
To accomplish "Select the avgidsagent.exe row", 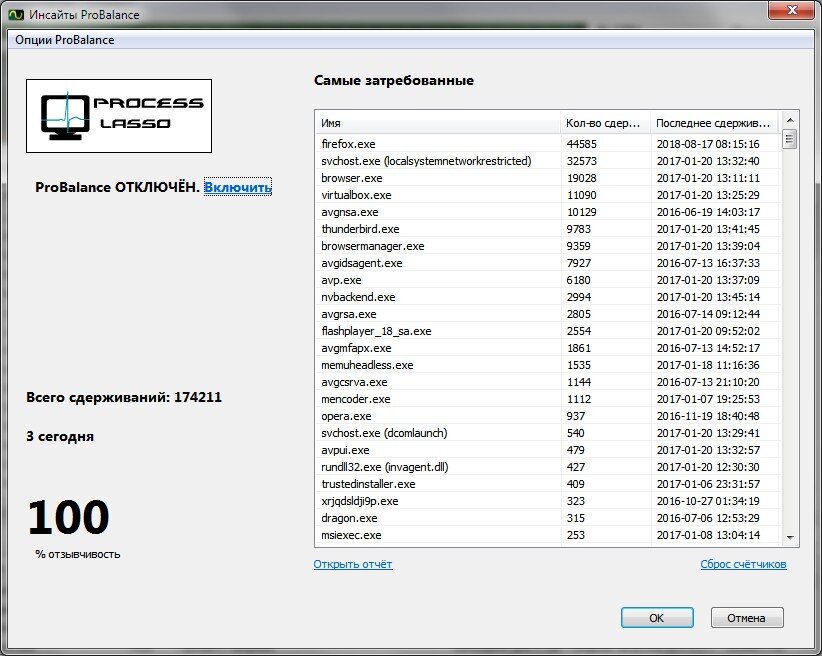I will [548, 263].
